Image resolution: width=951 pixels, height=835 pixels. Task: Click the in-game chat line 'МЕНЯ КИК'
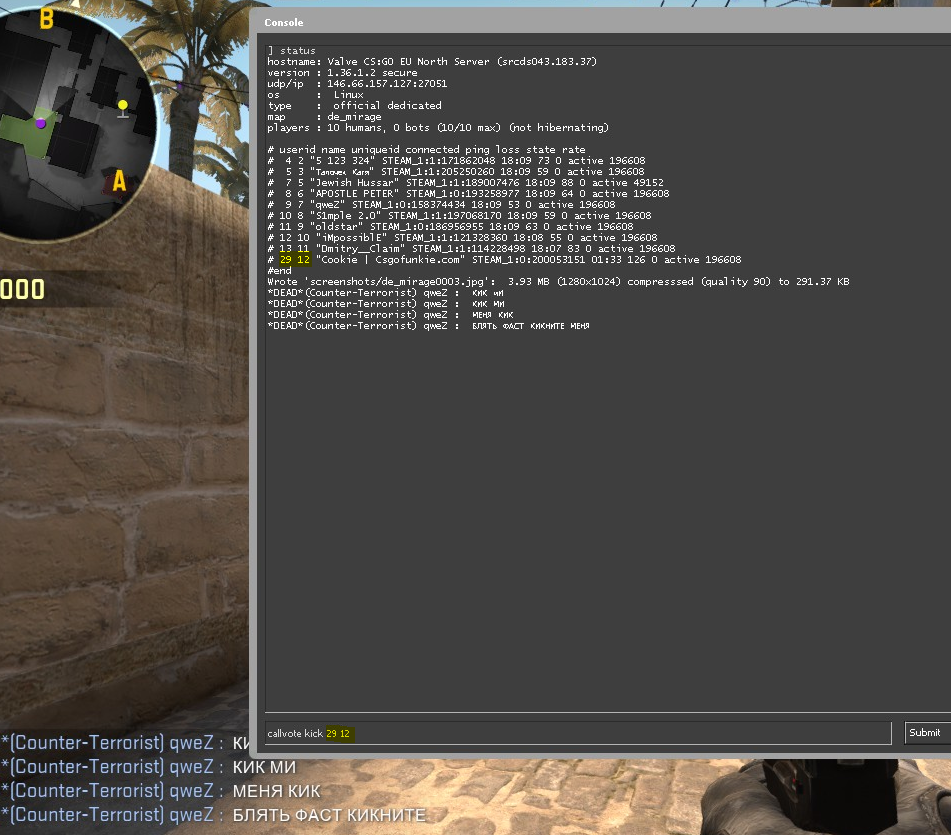[x=160, y=791]
